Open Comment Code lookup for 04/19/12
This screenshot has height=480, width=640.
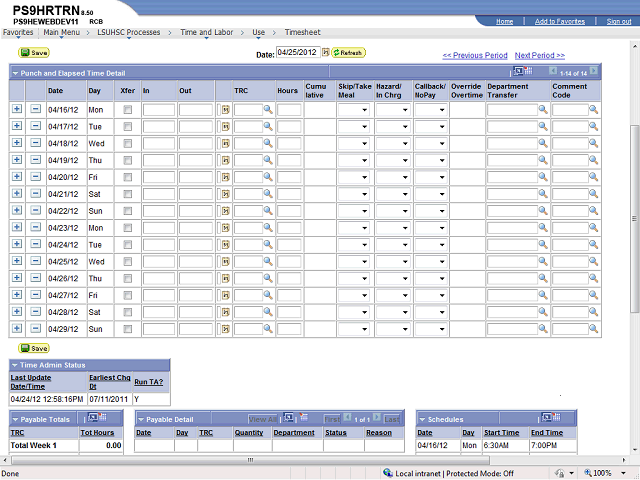593,160
